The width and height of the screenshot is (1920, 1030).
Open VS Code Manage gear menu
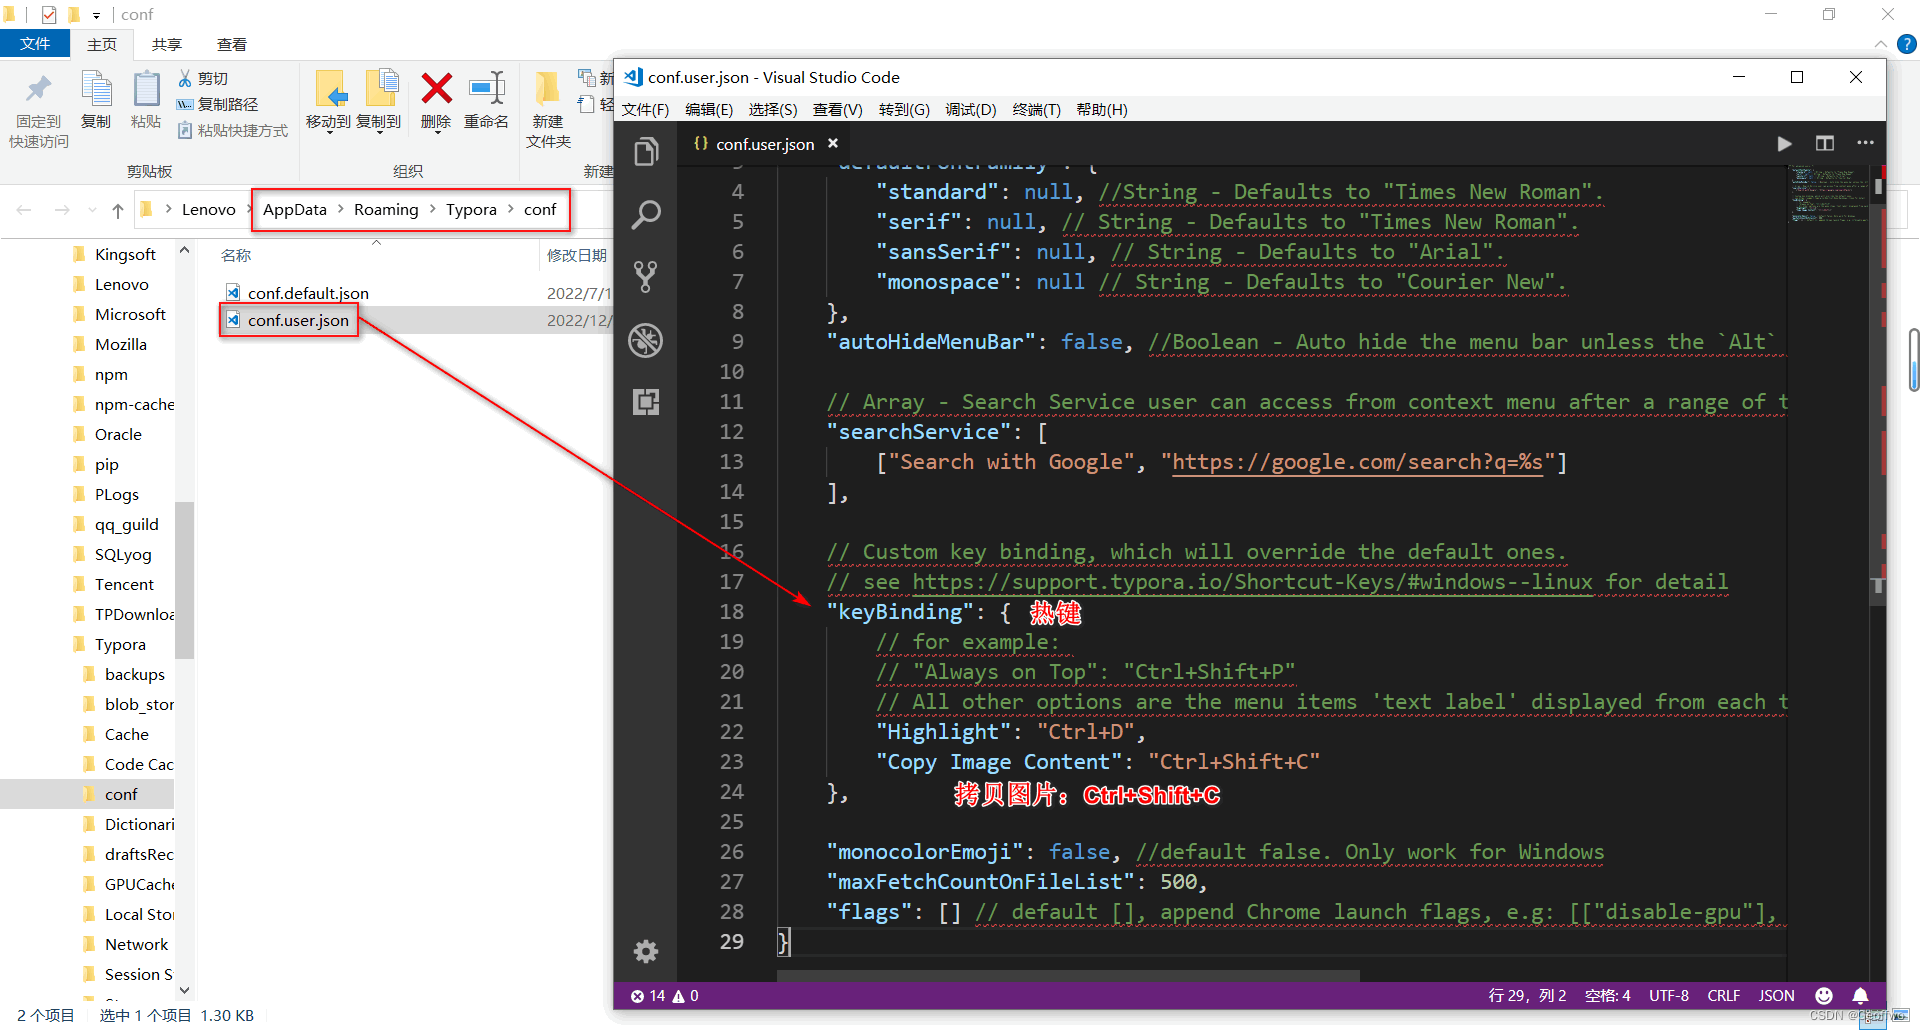click(x=646, y=951)
